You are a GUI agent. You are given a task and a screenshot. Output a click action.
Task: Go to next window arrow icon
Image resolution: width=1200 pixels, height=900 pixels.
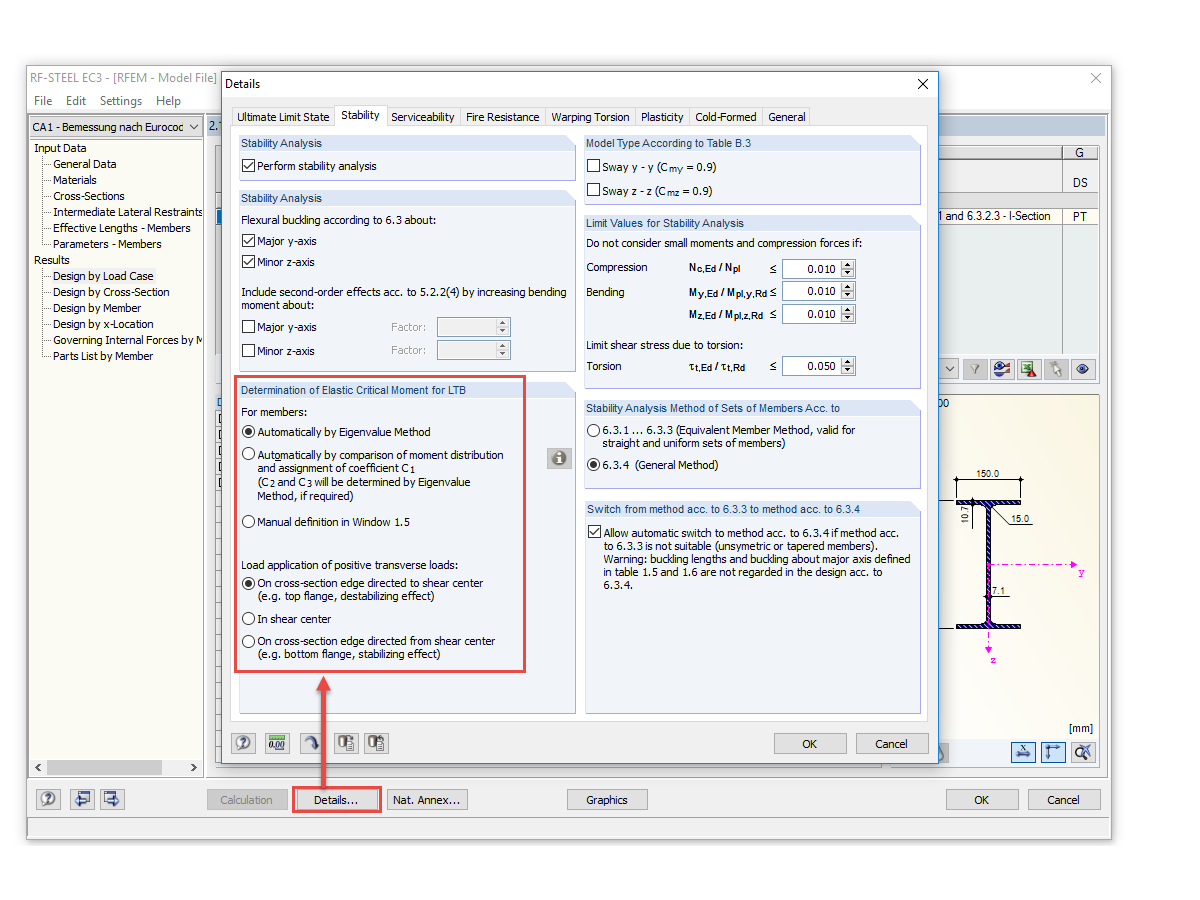coord(111,799)
